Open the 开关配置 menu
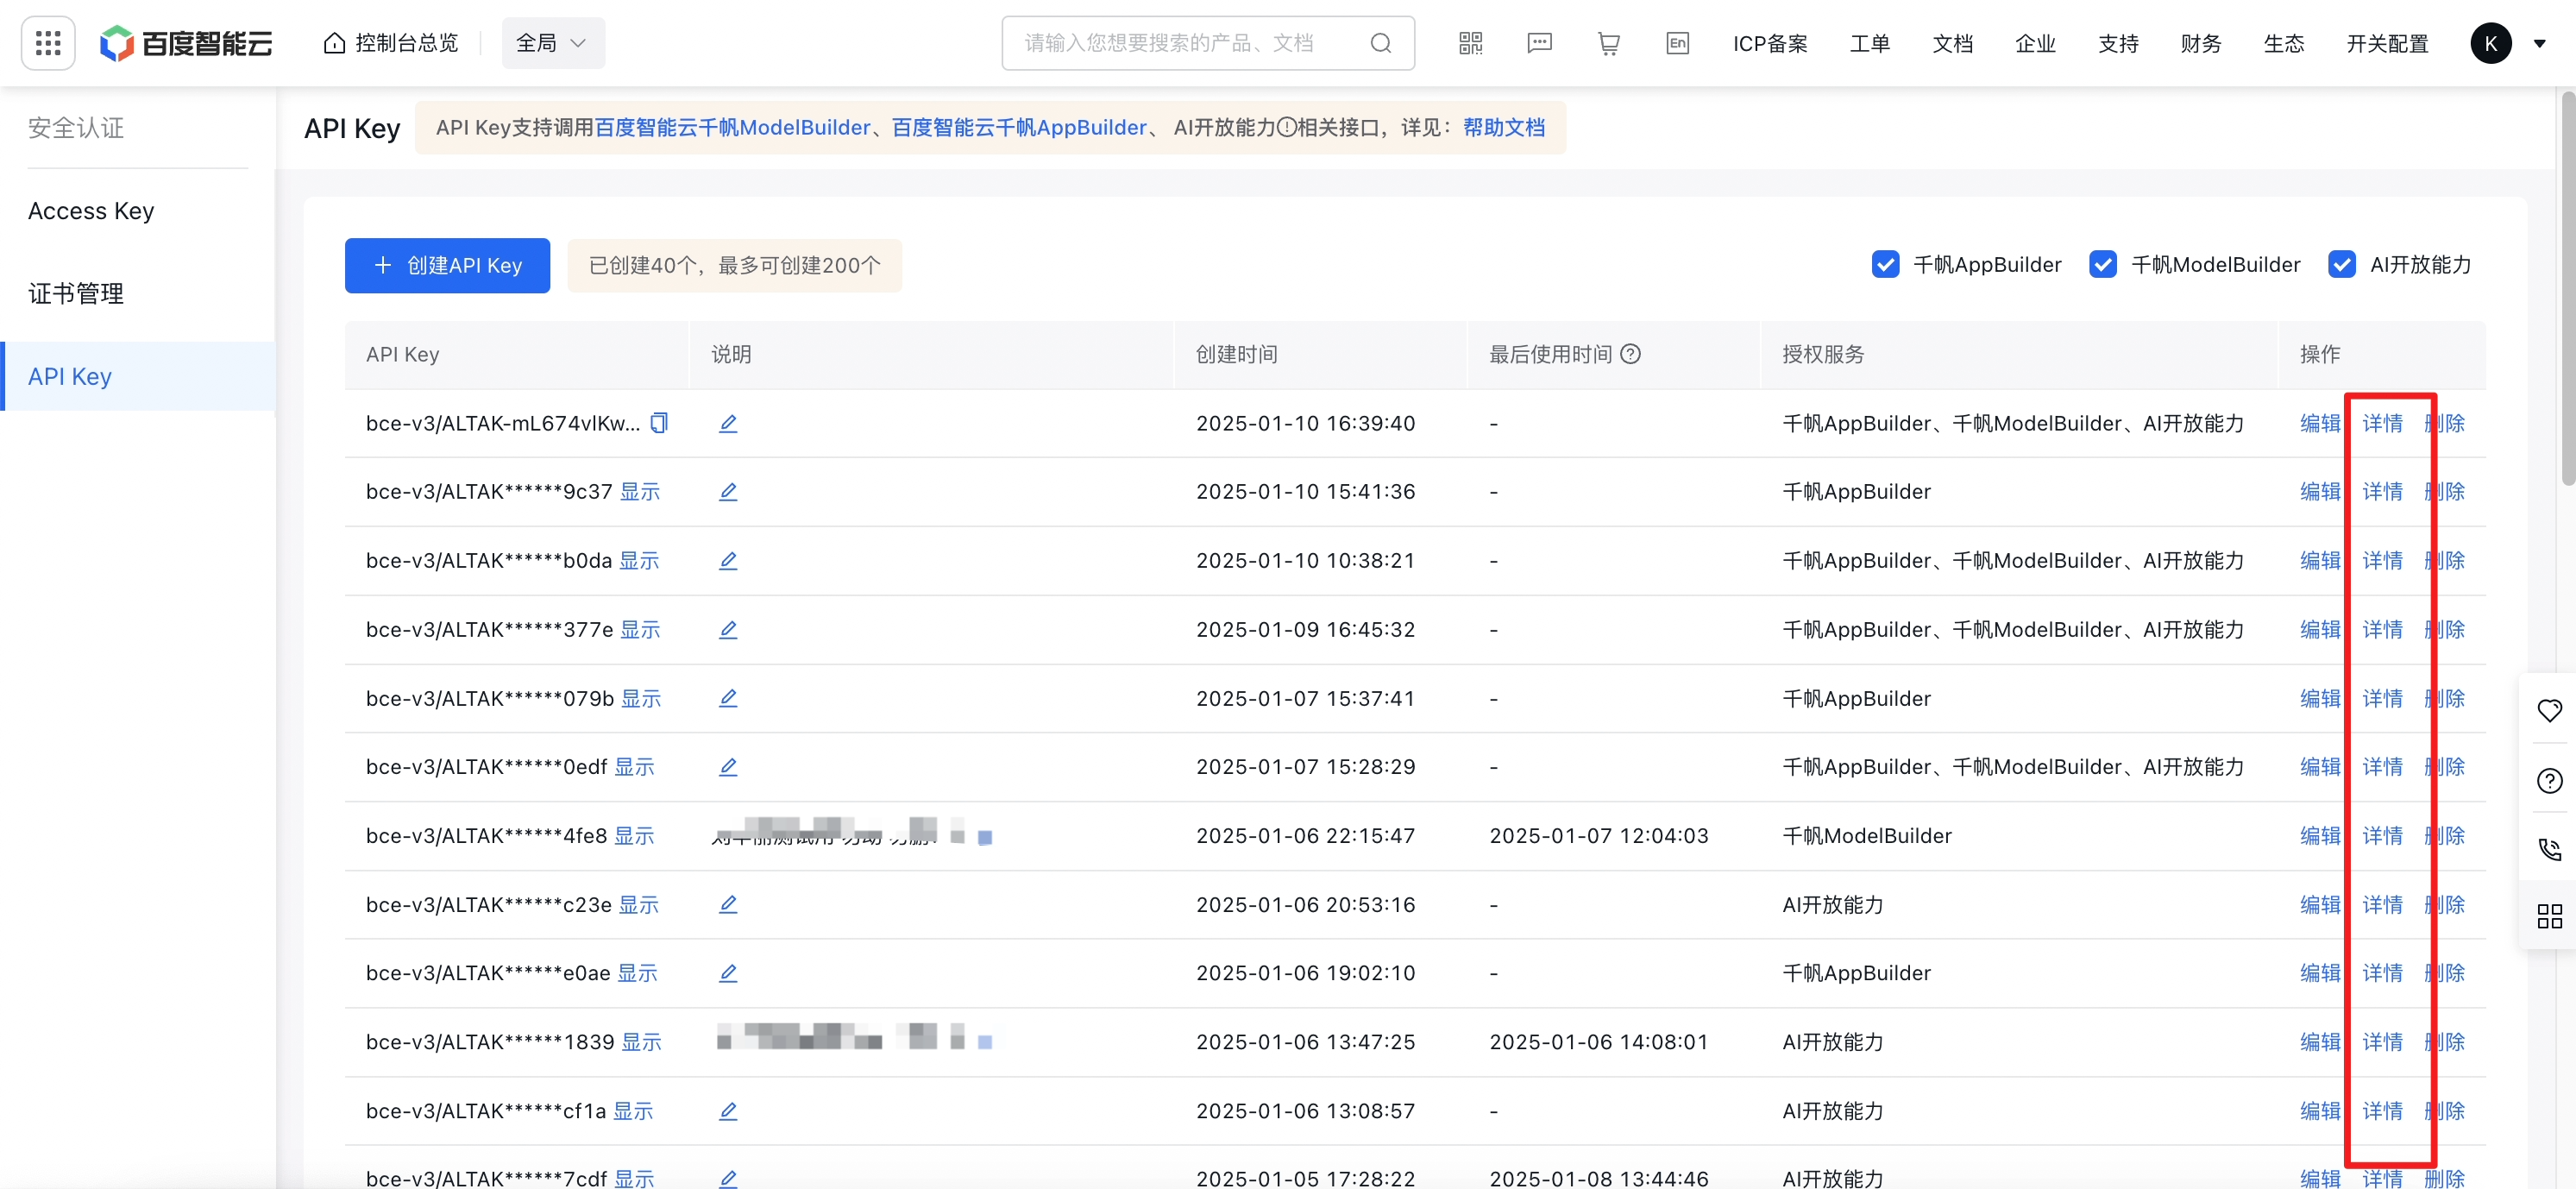This screenshot has width=2576, height=1189. (2388, 43)
